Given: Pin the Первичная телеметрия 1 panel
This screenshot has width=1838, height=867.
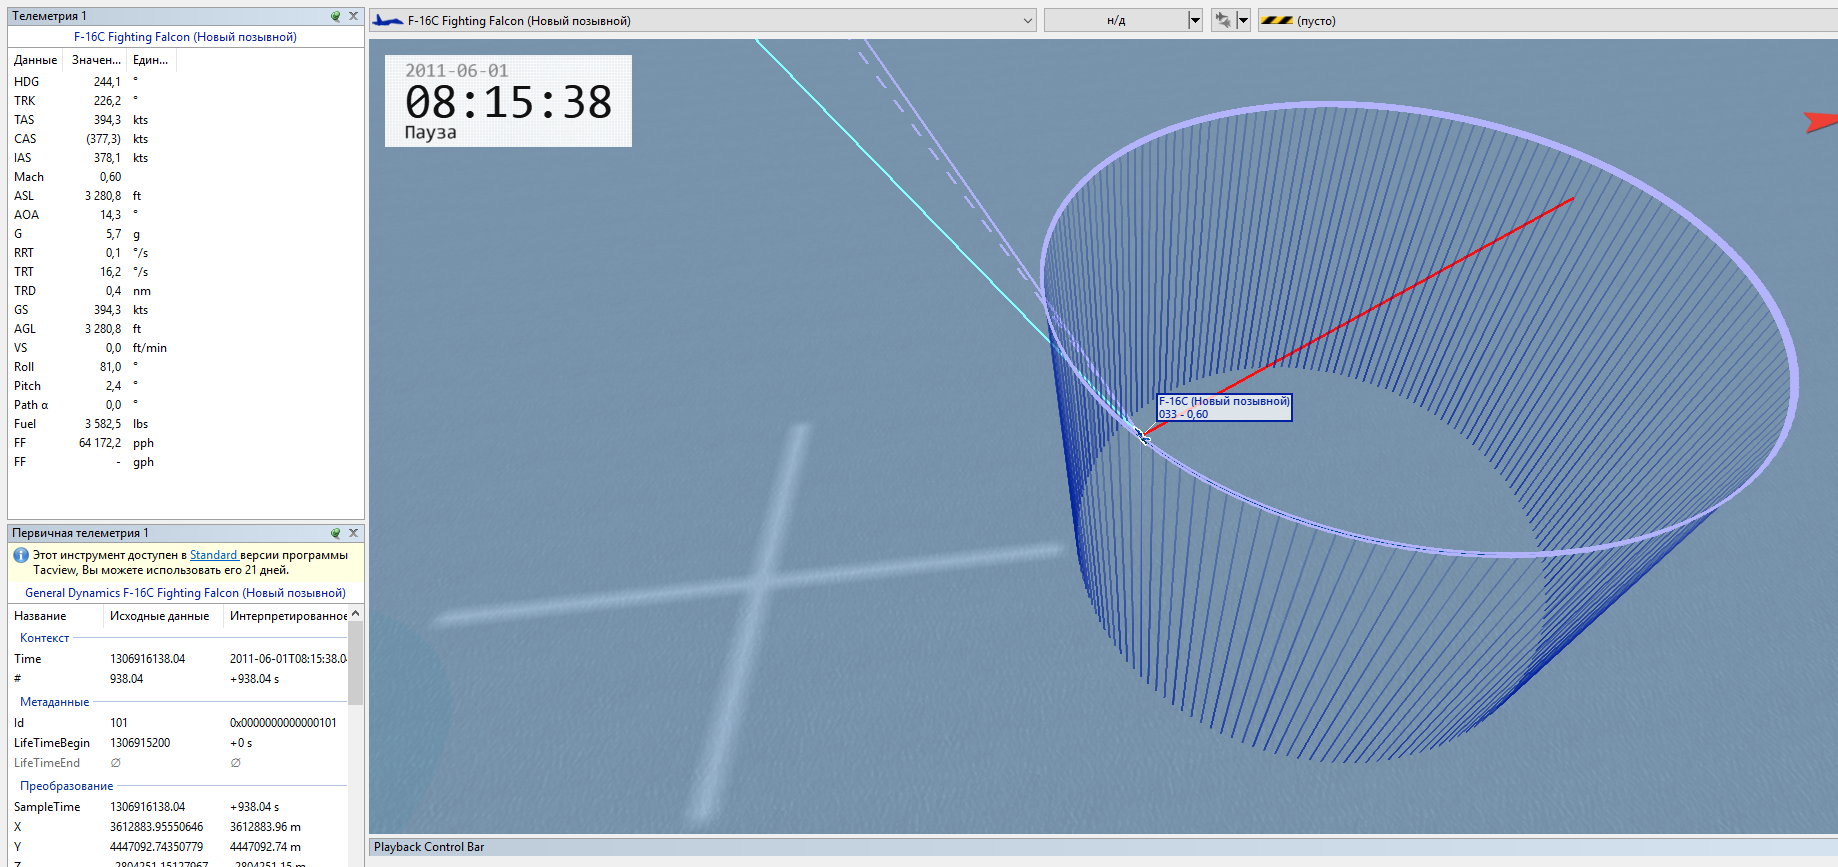Looking at the screenshot, I should coord(336,533).
